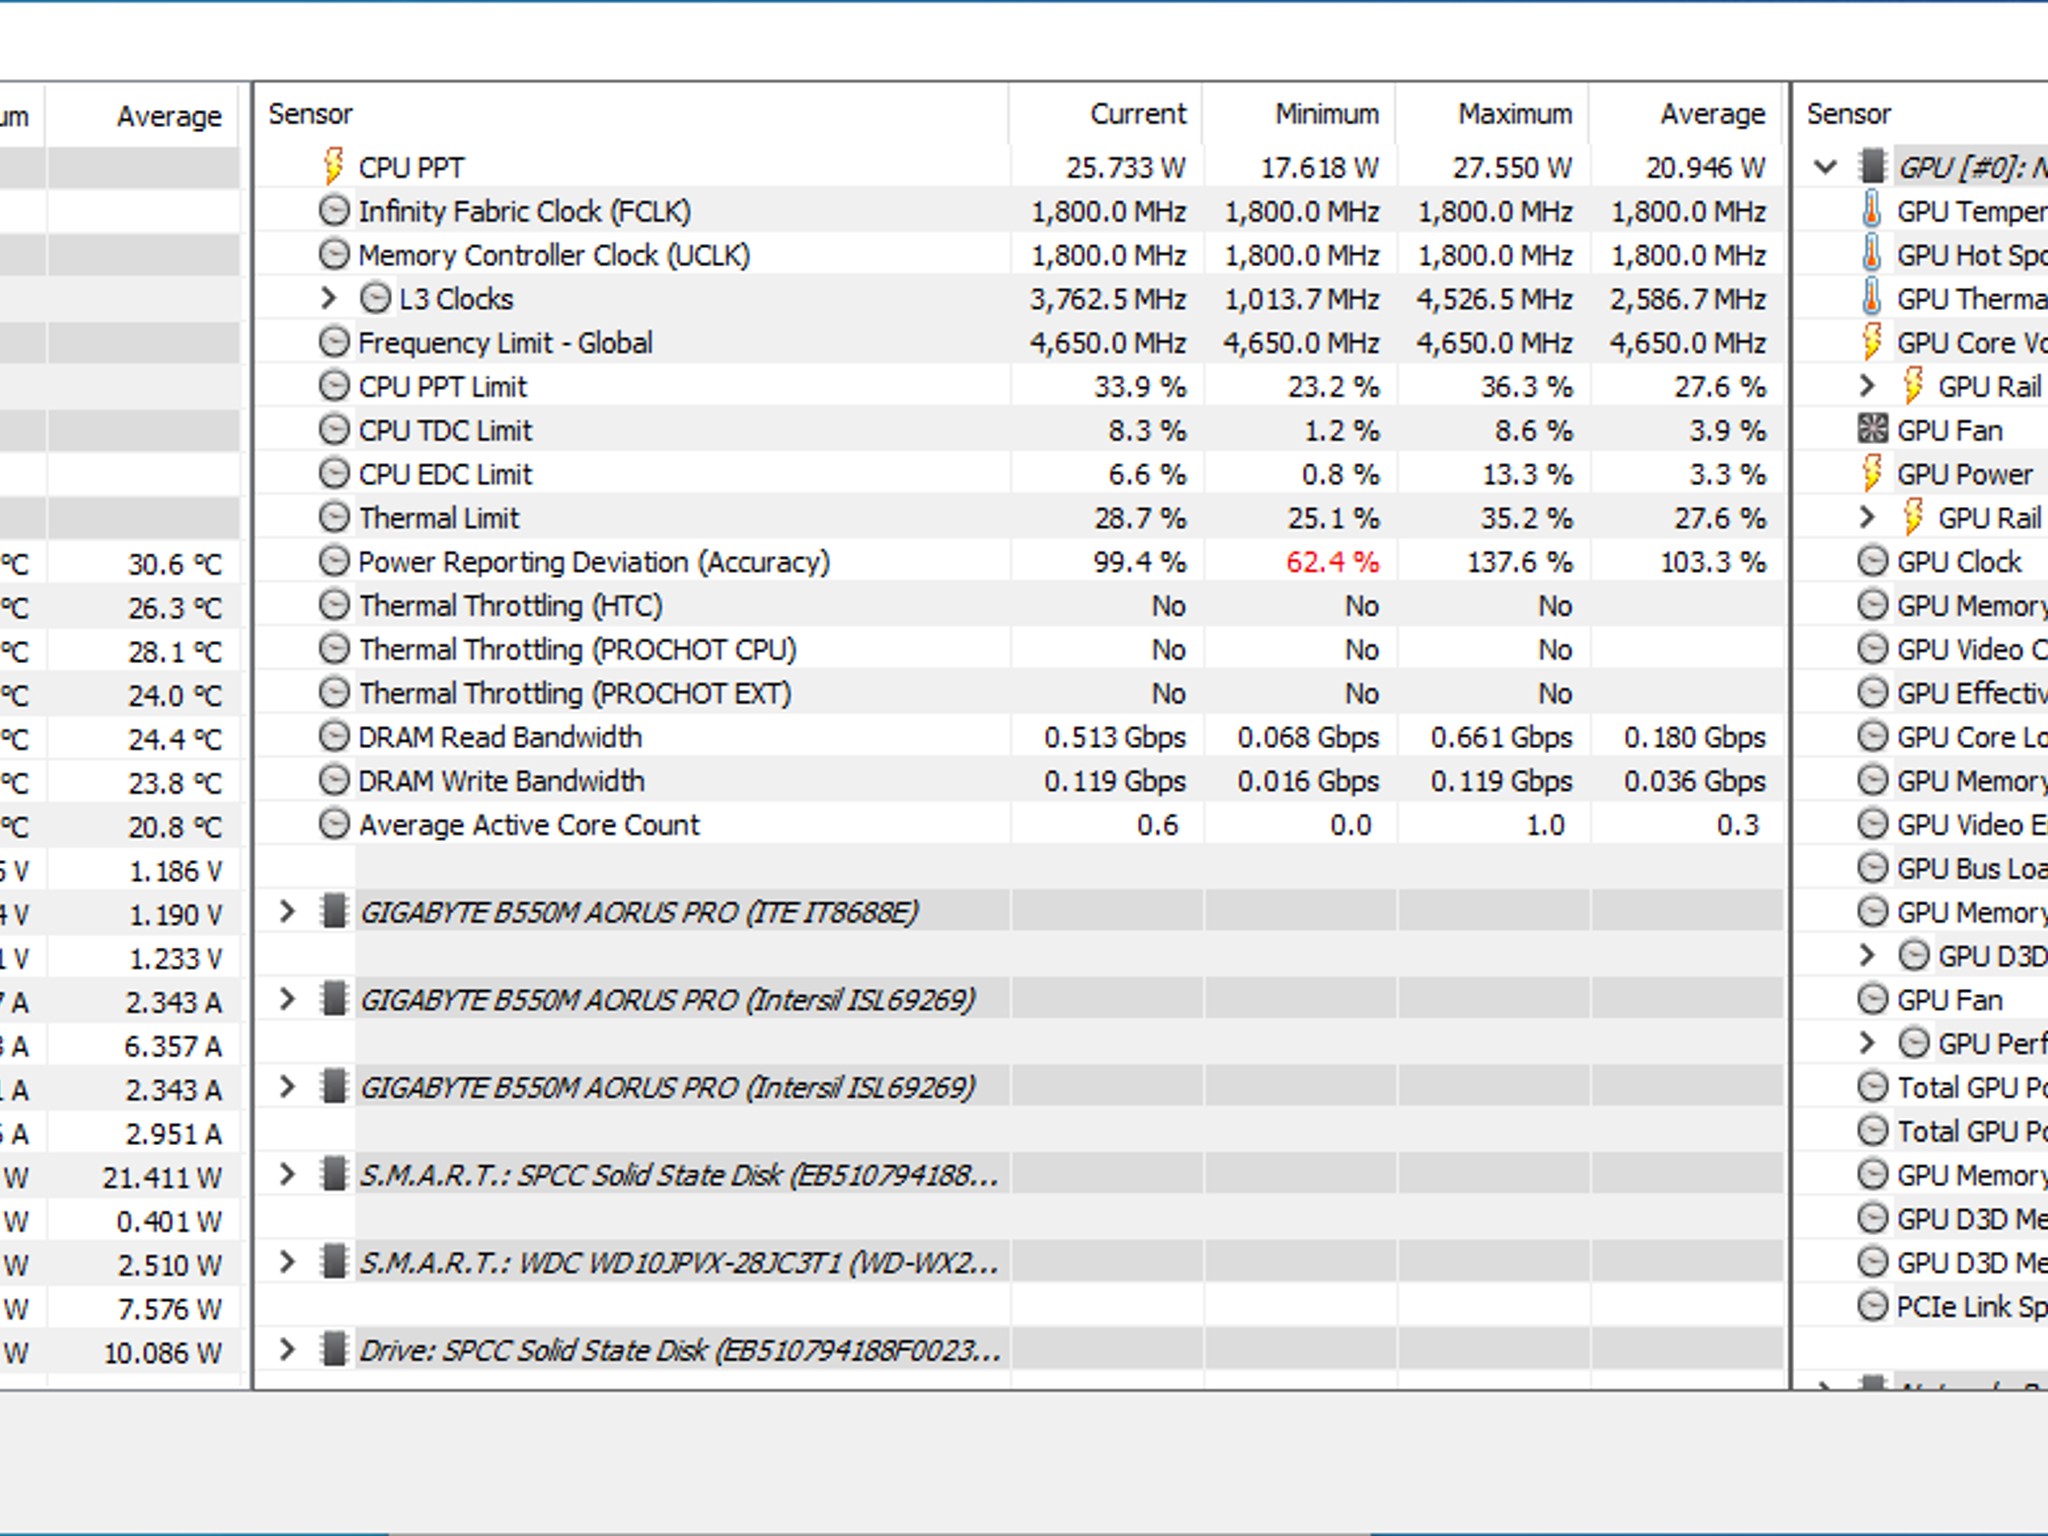The image size is (2048, 1536).
Task: Click the Power Reporting Deviation icon
Action: tap(334, 561)
